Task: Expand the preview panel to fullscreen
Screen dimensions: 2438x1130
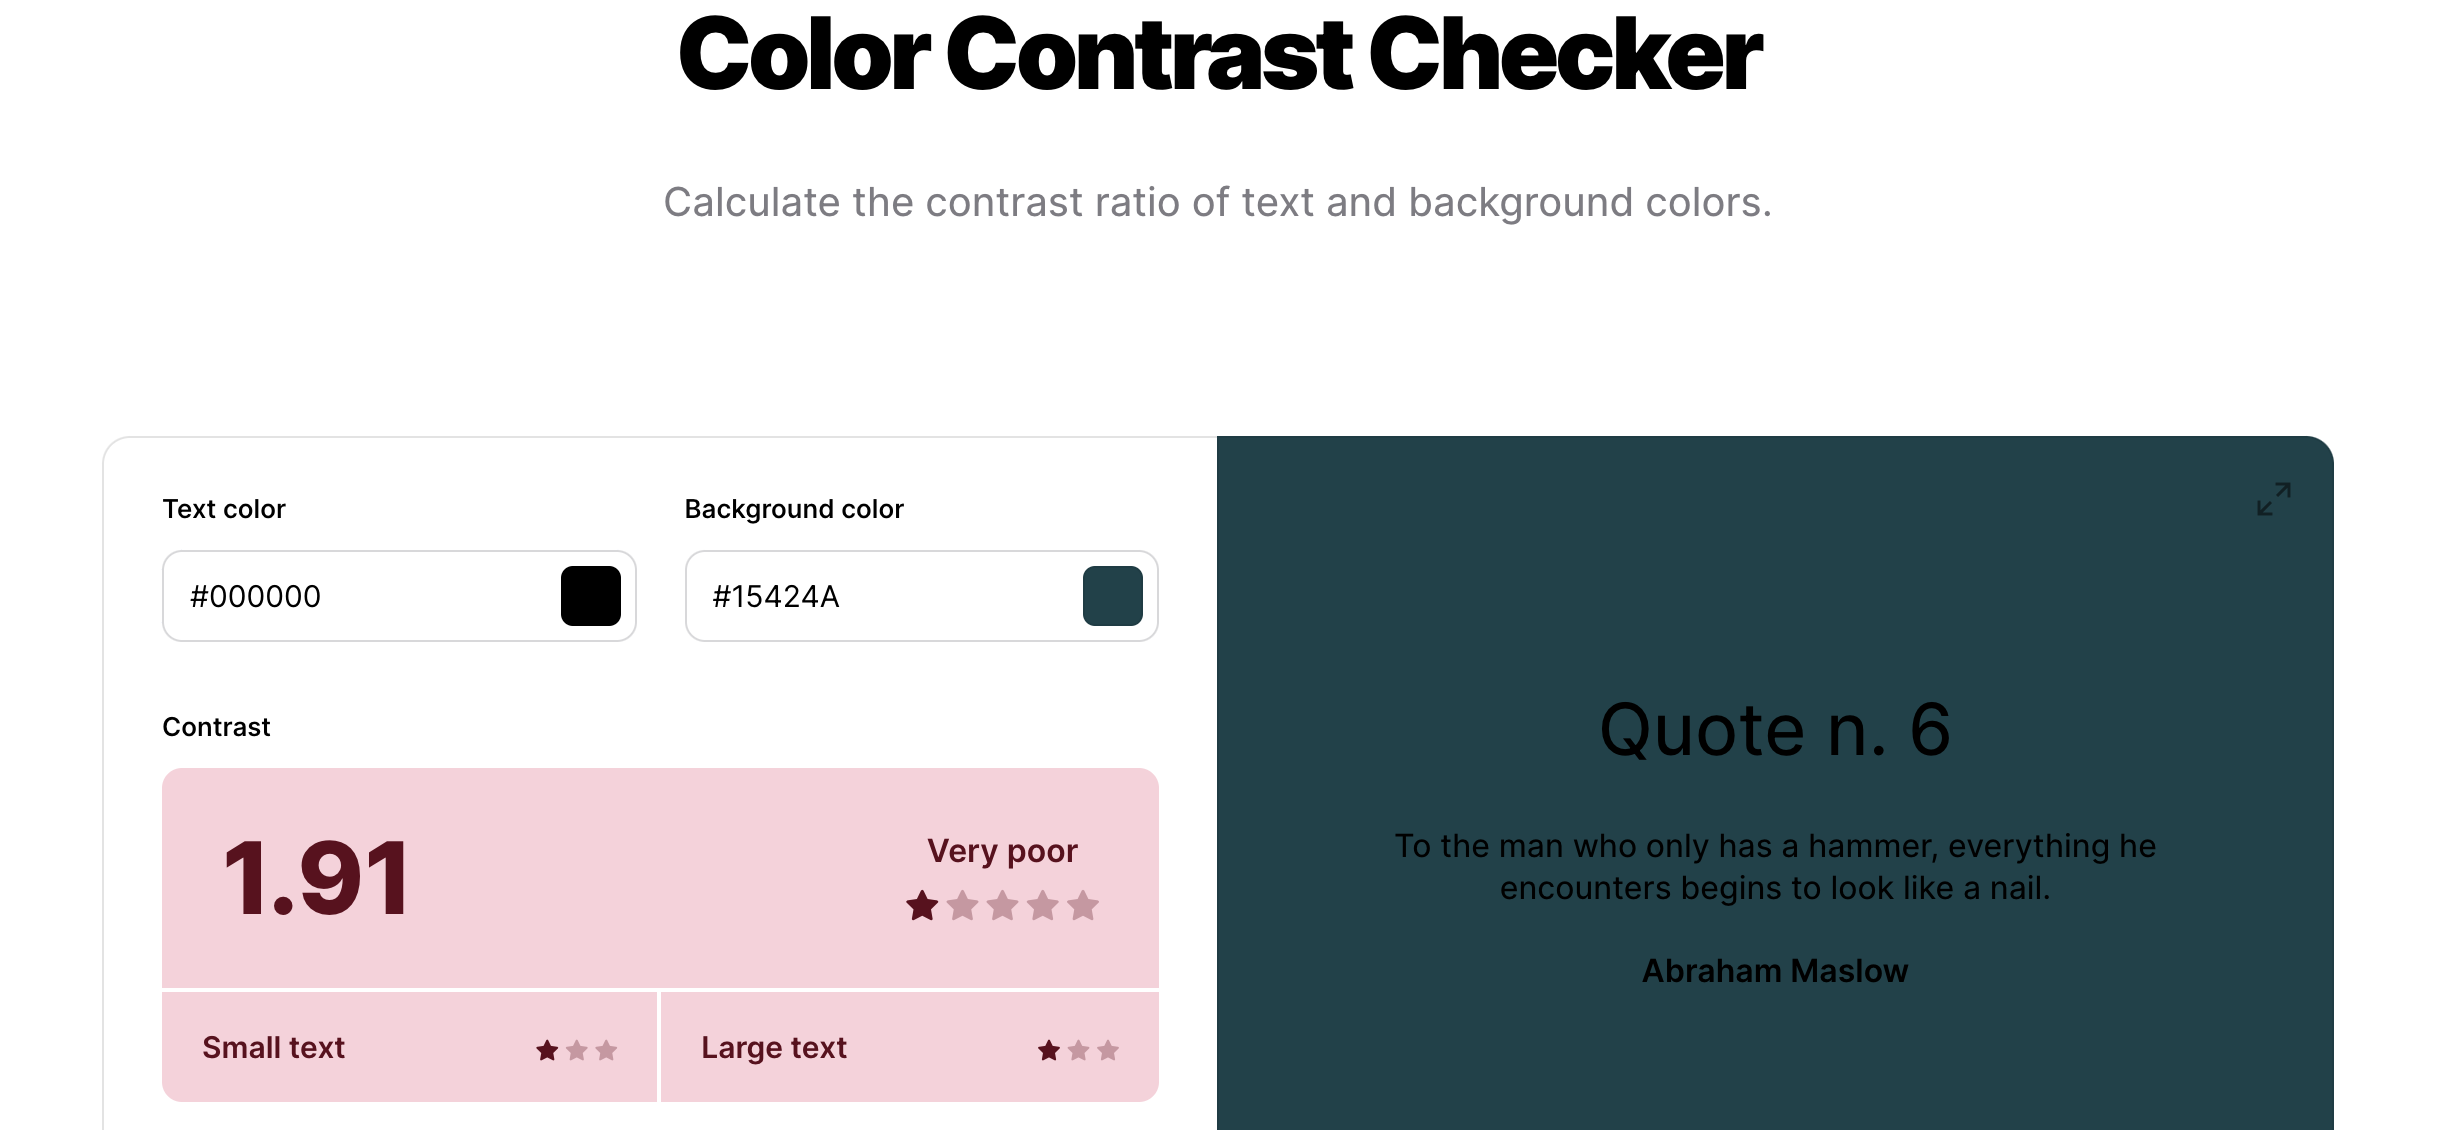Action: [x=2273, y=498]
